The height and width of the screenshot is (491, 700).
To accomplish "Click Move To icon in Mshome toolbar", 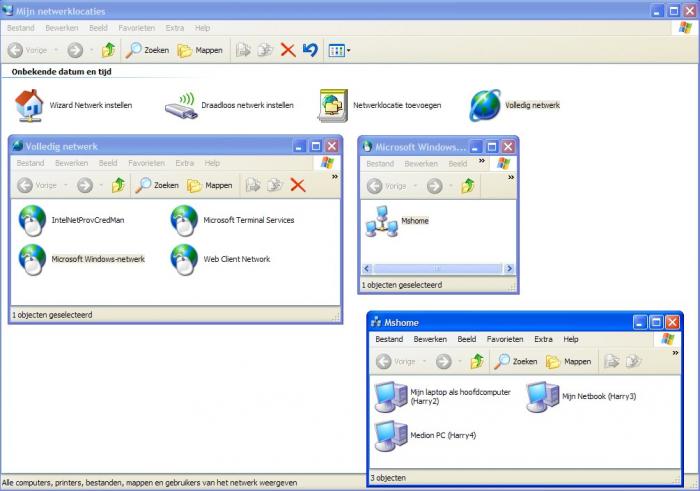I will [612, 362].
